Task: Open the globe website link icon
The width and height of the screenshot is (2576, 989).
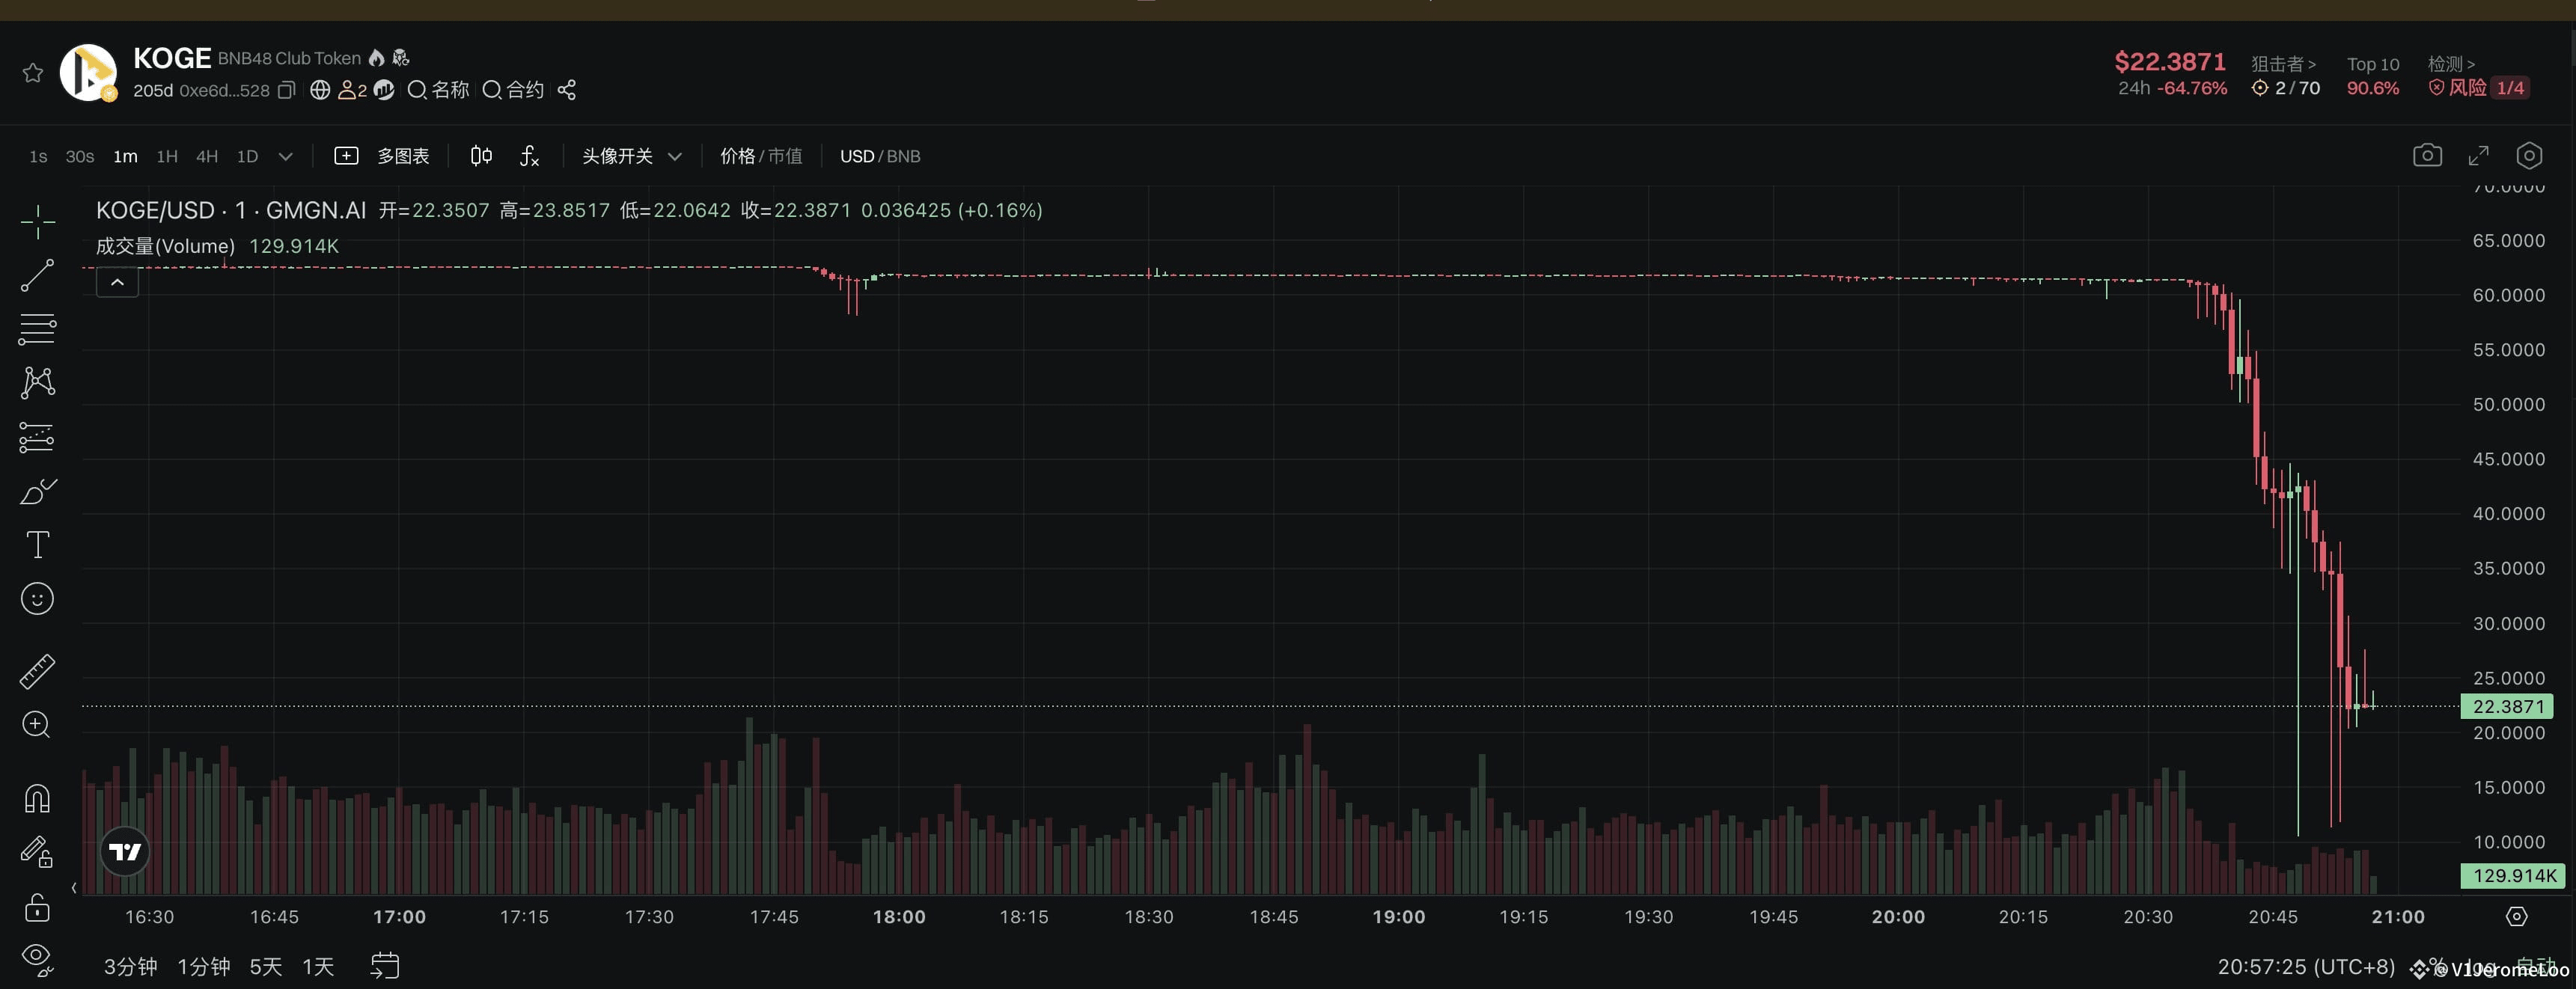Action: pos(320,90)
